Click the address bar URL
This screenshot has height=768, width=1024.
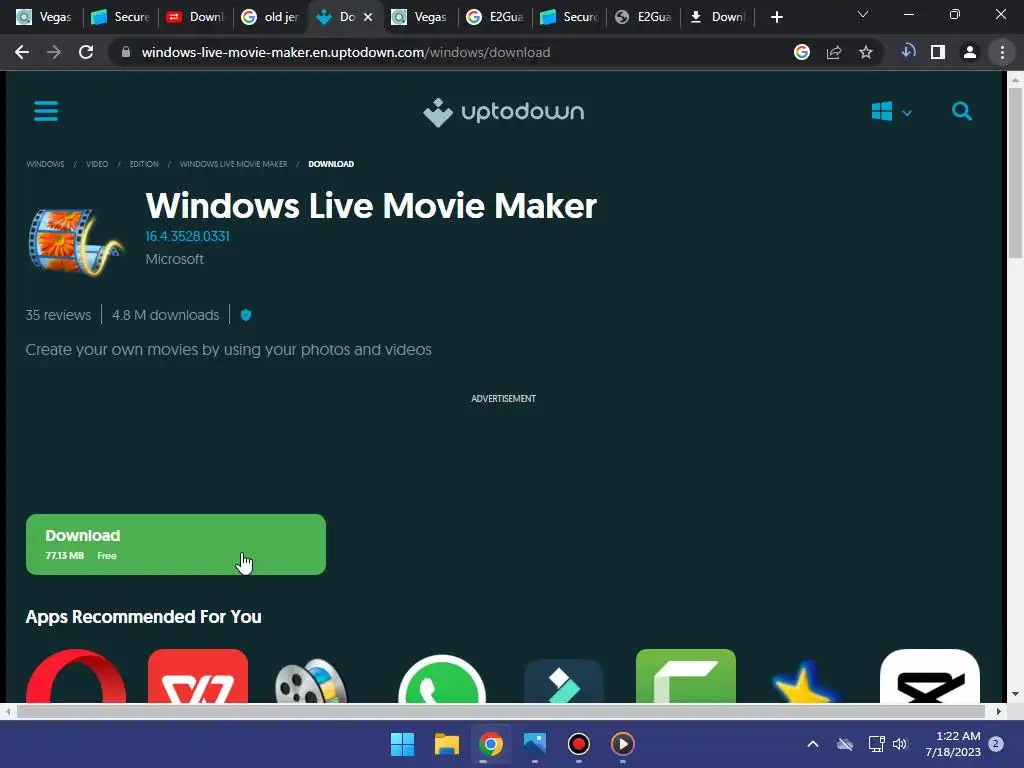click(345, 52)
